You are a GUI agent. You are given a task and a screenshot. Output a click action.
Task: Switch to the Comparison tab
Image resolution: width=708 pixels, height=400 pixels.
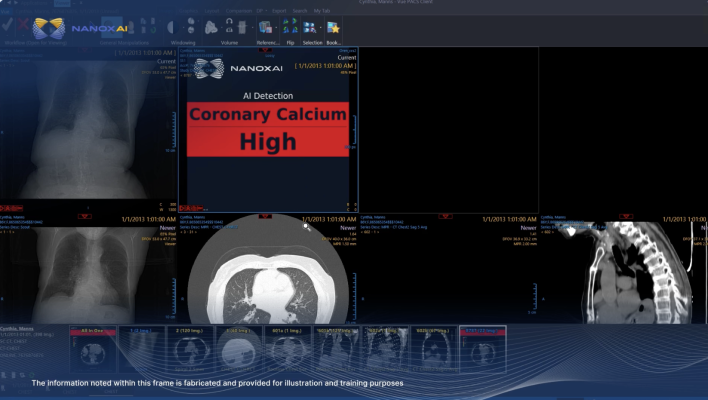click(x=238, y=11)
